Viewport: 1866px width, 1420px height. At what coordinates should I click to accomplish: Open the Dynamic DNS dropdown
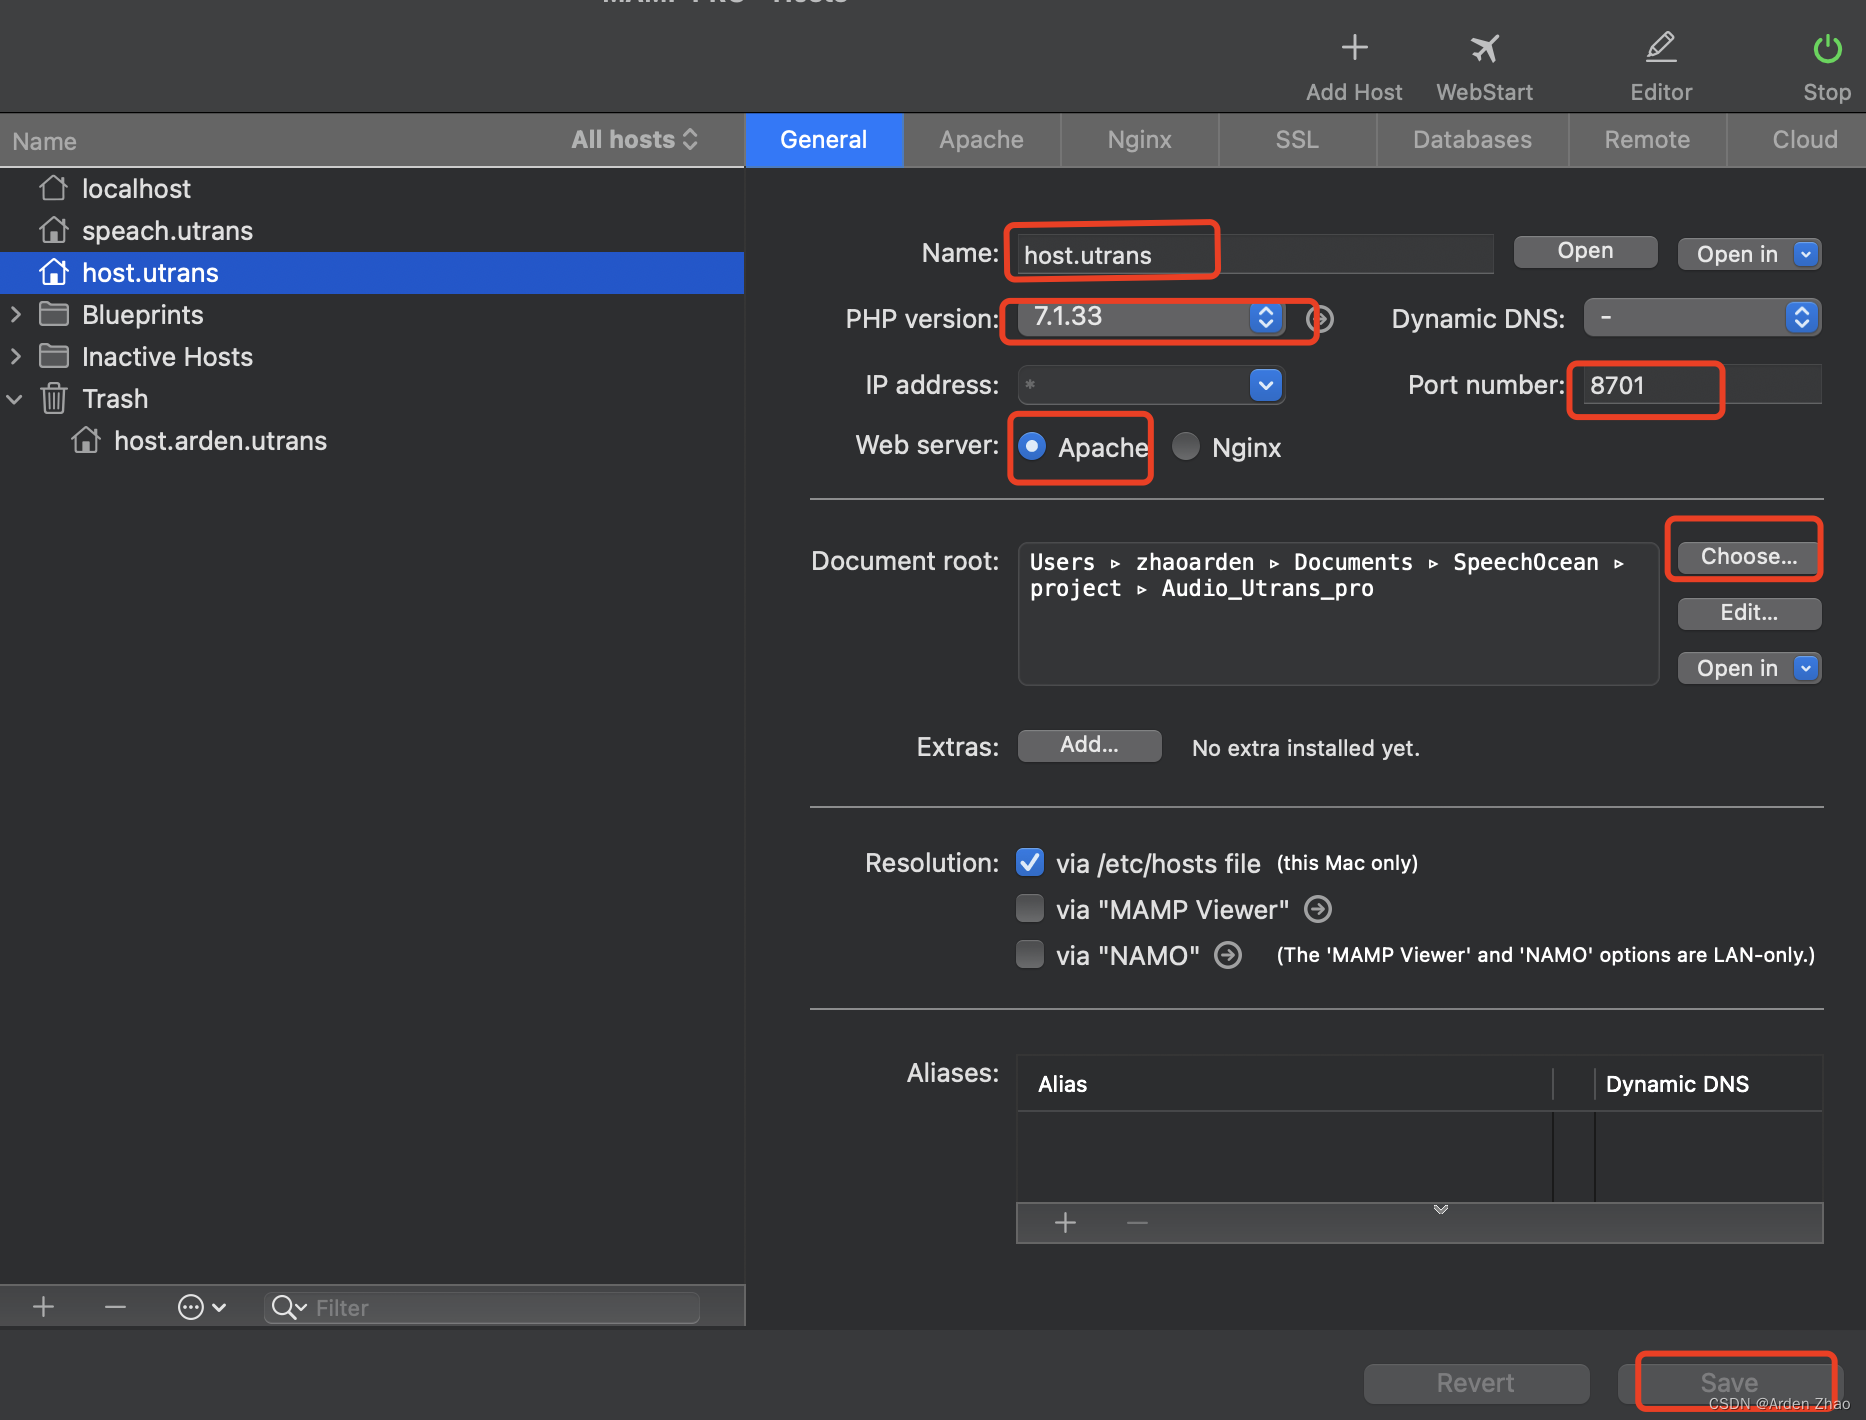point(1702,318)
